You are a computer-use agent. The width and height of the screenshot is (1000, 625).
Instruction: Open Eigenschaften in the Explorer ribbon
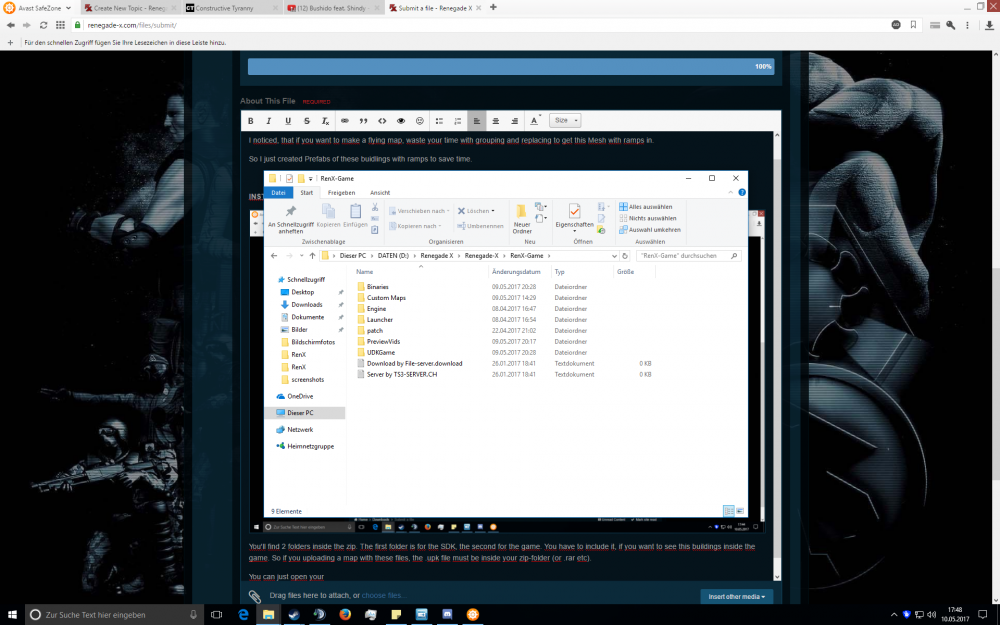pos(575,217)
